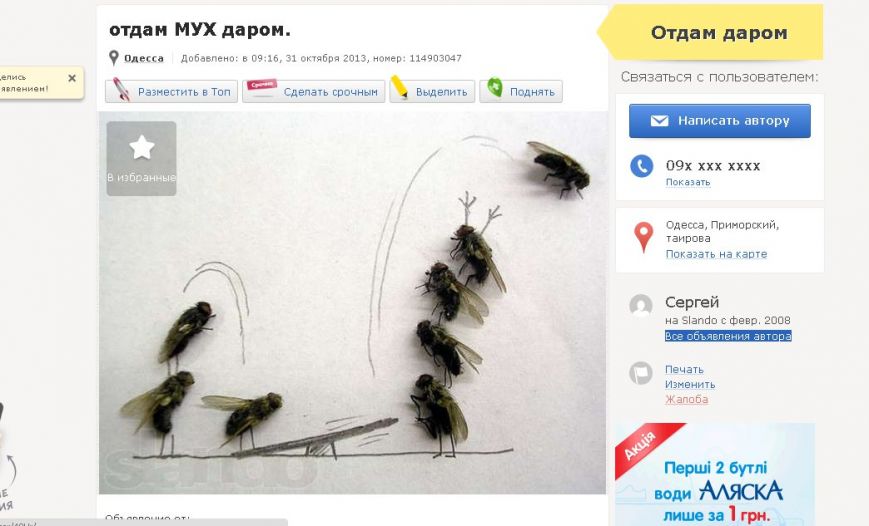Click the yellow pencil Выделить icon
The image size is (869, 526).
click(x=400, y=88)
